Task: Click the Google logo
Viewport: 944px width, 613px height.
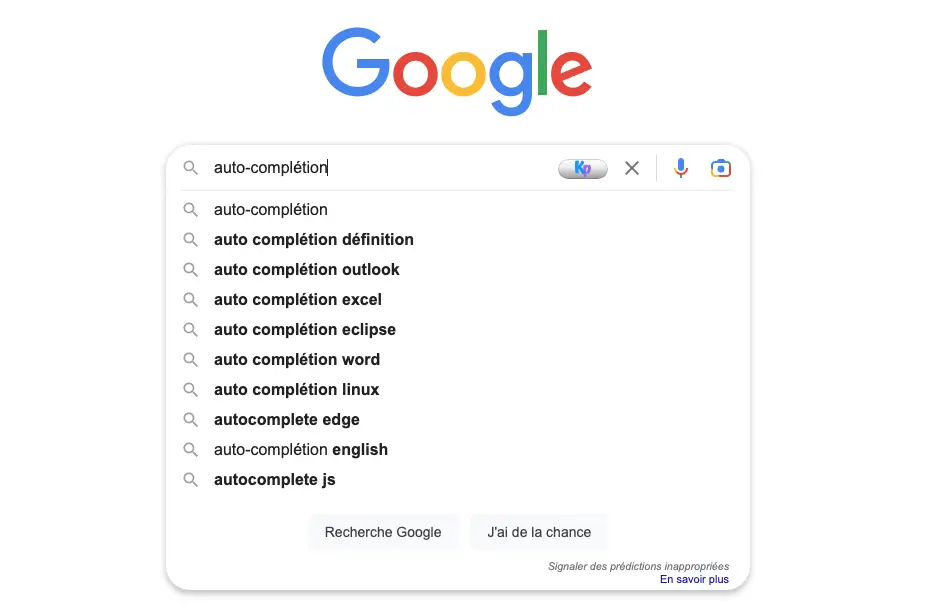Action: pyautogui.click(x=458, y=71)
